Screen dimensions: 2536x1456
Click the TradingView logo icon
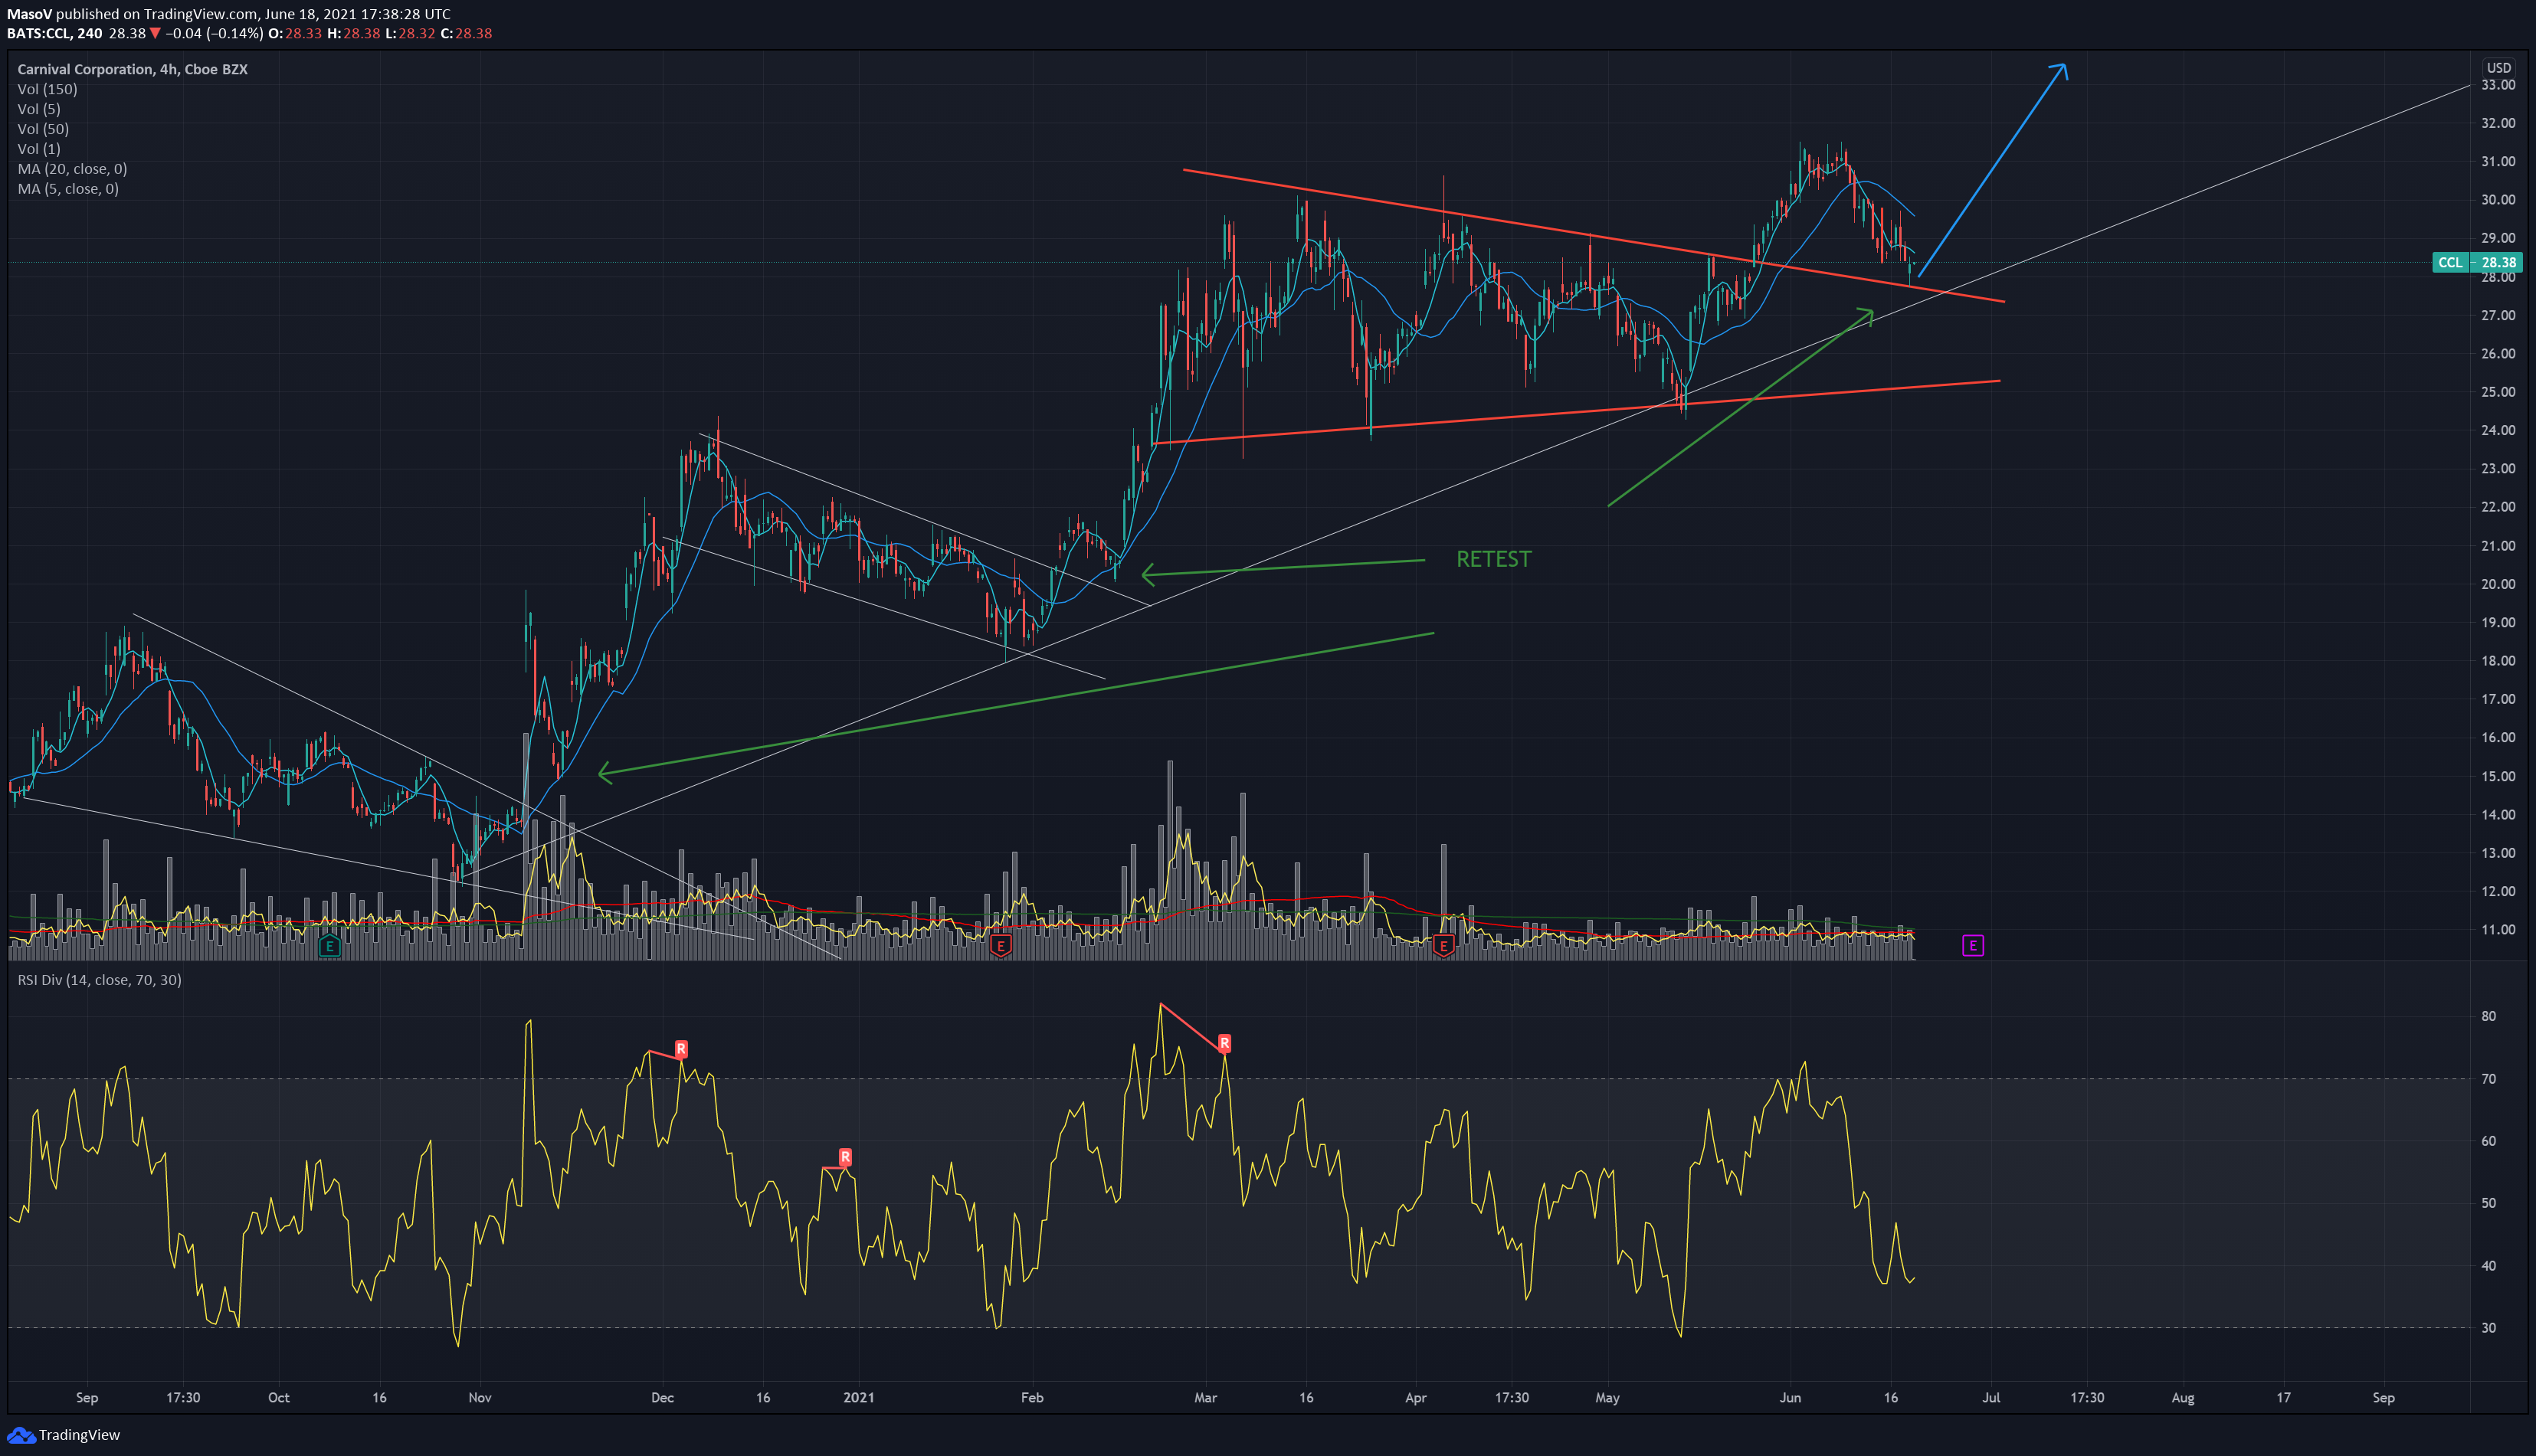pyautogui.click(x=21, y=1435)
